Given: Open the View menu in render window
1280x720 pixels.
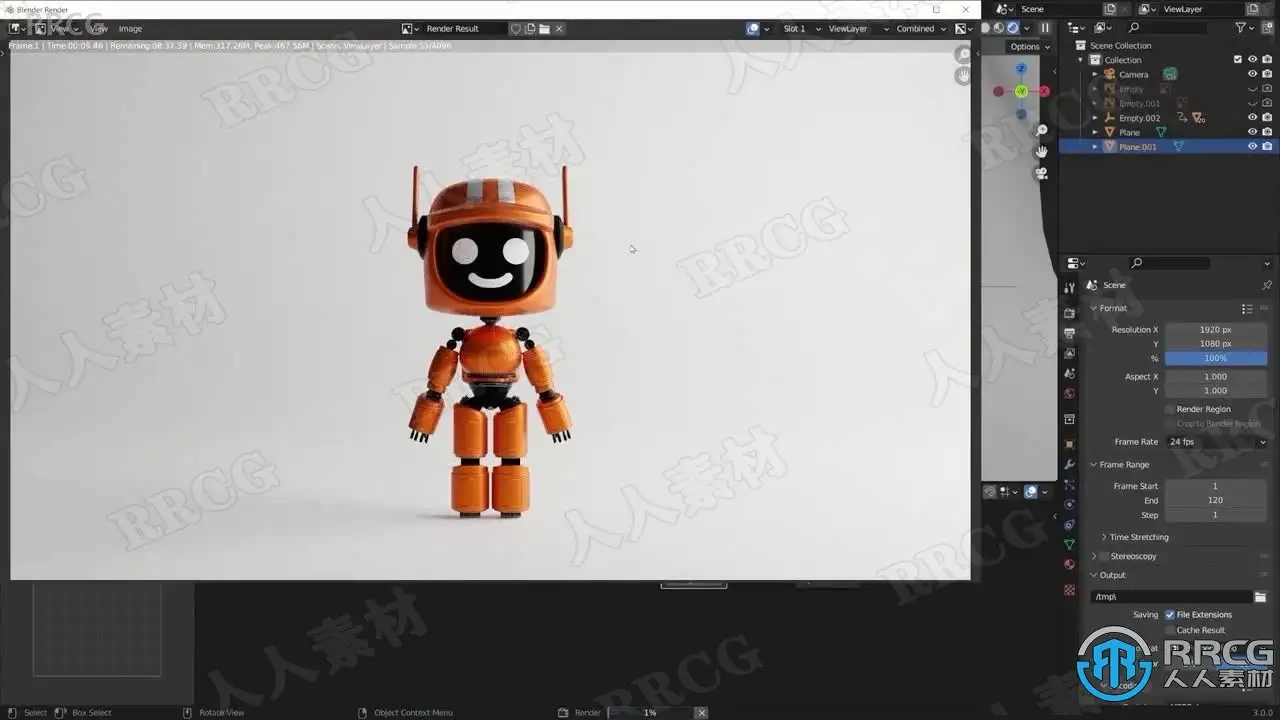Looking at the screenshot, I should point(98,29).
